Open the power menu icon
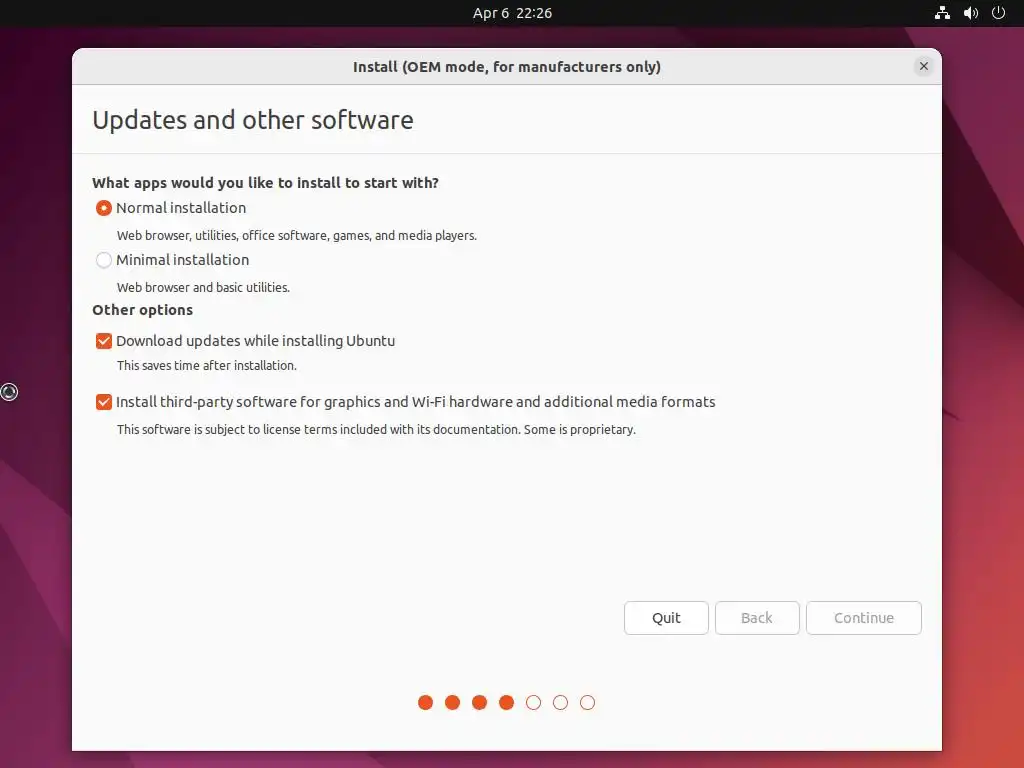This screenshot has width=1024, height=768. click(999, 13)
